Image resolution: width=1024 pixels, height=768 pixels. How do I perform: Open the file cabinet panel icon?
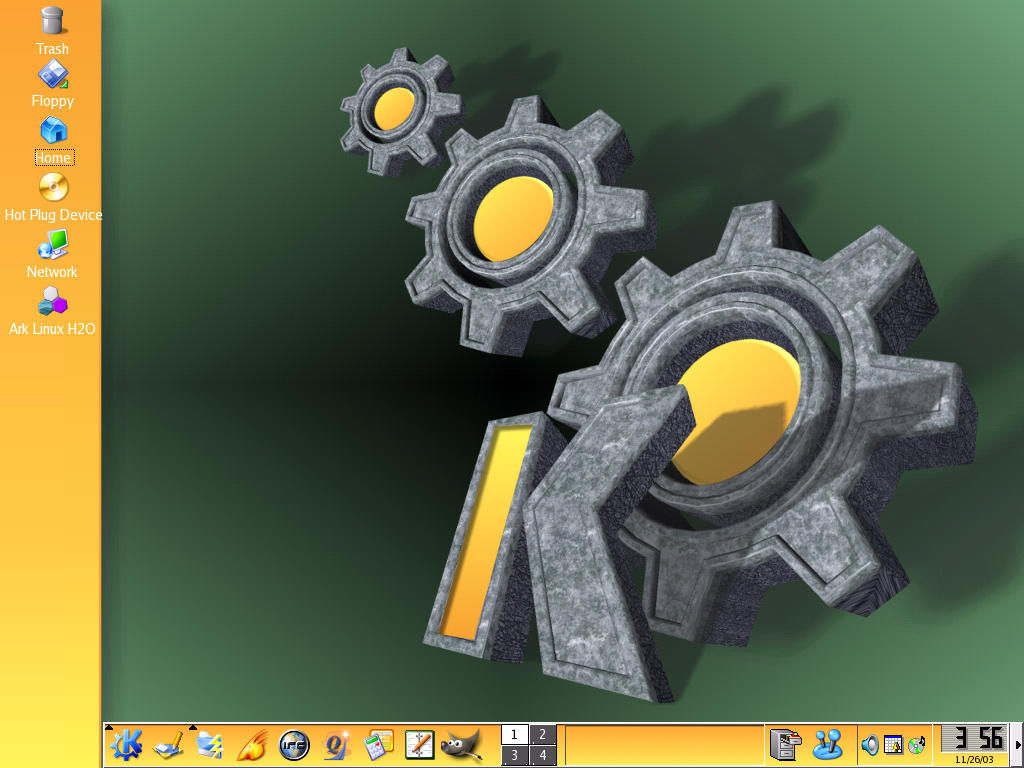[786, 745]
